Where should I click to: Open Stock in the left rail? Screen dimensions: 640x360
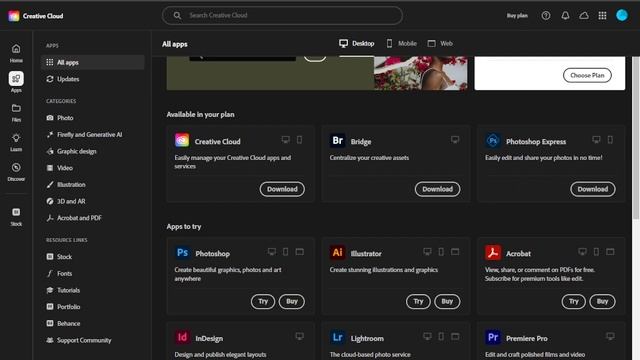pyautogui.click(x=16, y=216)
